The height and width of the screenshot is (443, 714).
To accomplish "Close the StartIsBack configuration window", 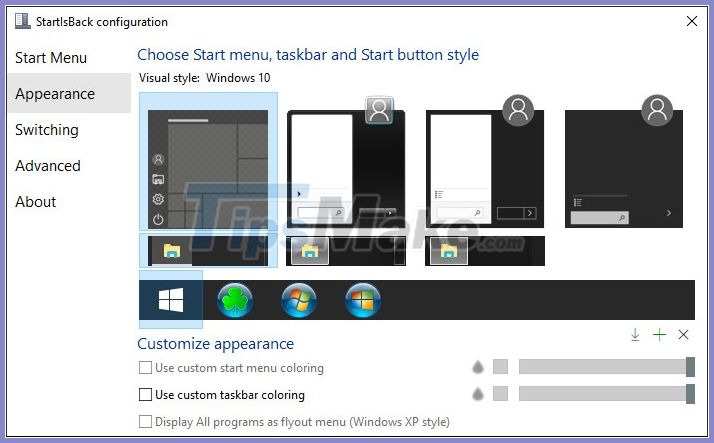I will coord(692,21).
